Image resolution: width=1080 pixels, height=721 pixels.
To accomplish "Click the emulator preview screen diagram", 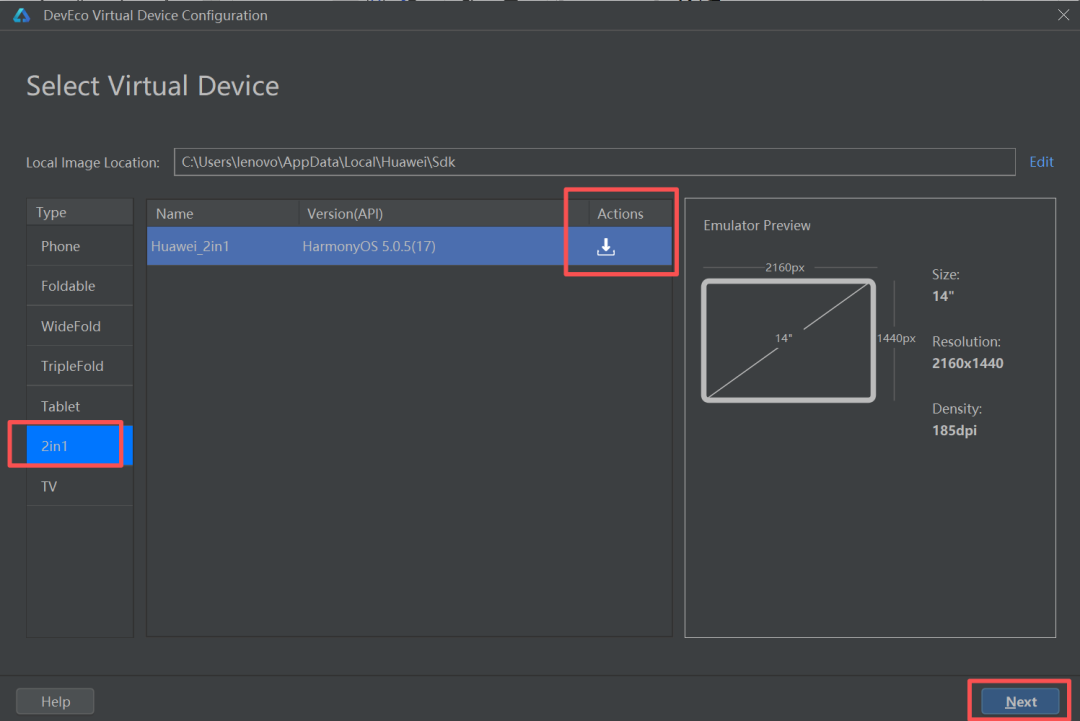I will [788, 340].
